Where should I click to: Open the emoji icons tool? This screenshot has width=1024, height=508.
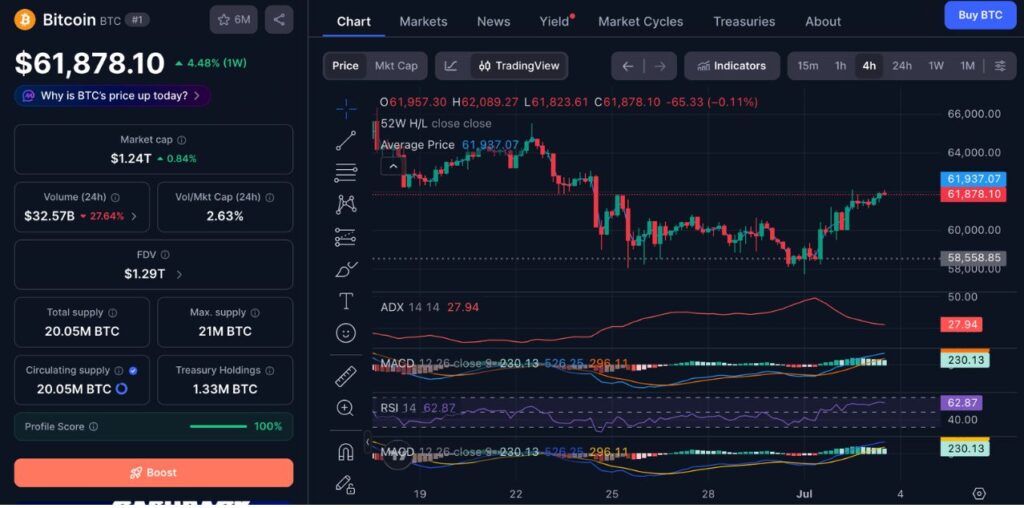(x=345, y=333)
